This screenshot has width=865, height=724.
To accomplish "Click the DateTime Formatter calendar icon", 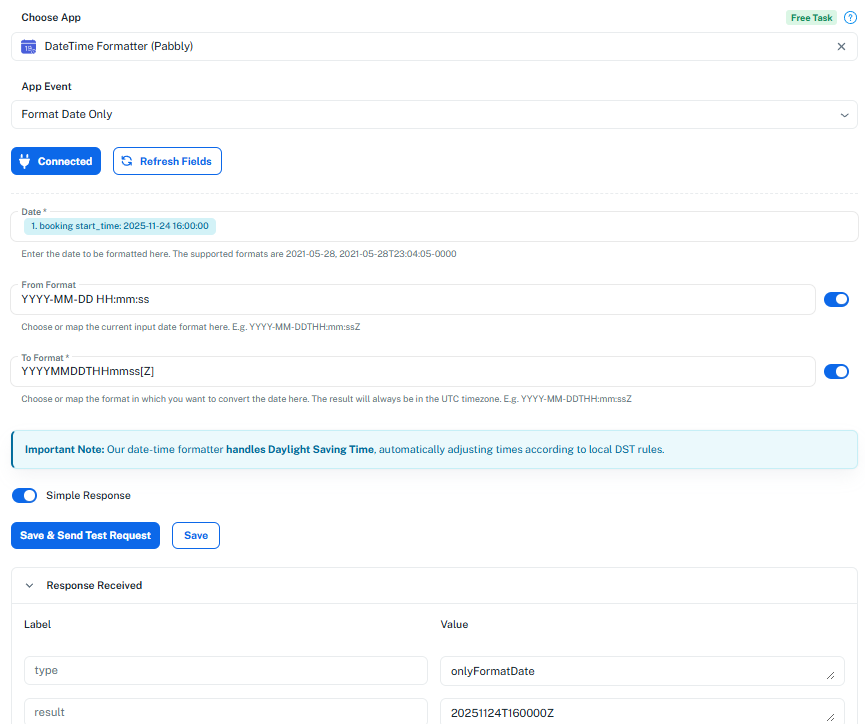I will [x=29, y=46].
